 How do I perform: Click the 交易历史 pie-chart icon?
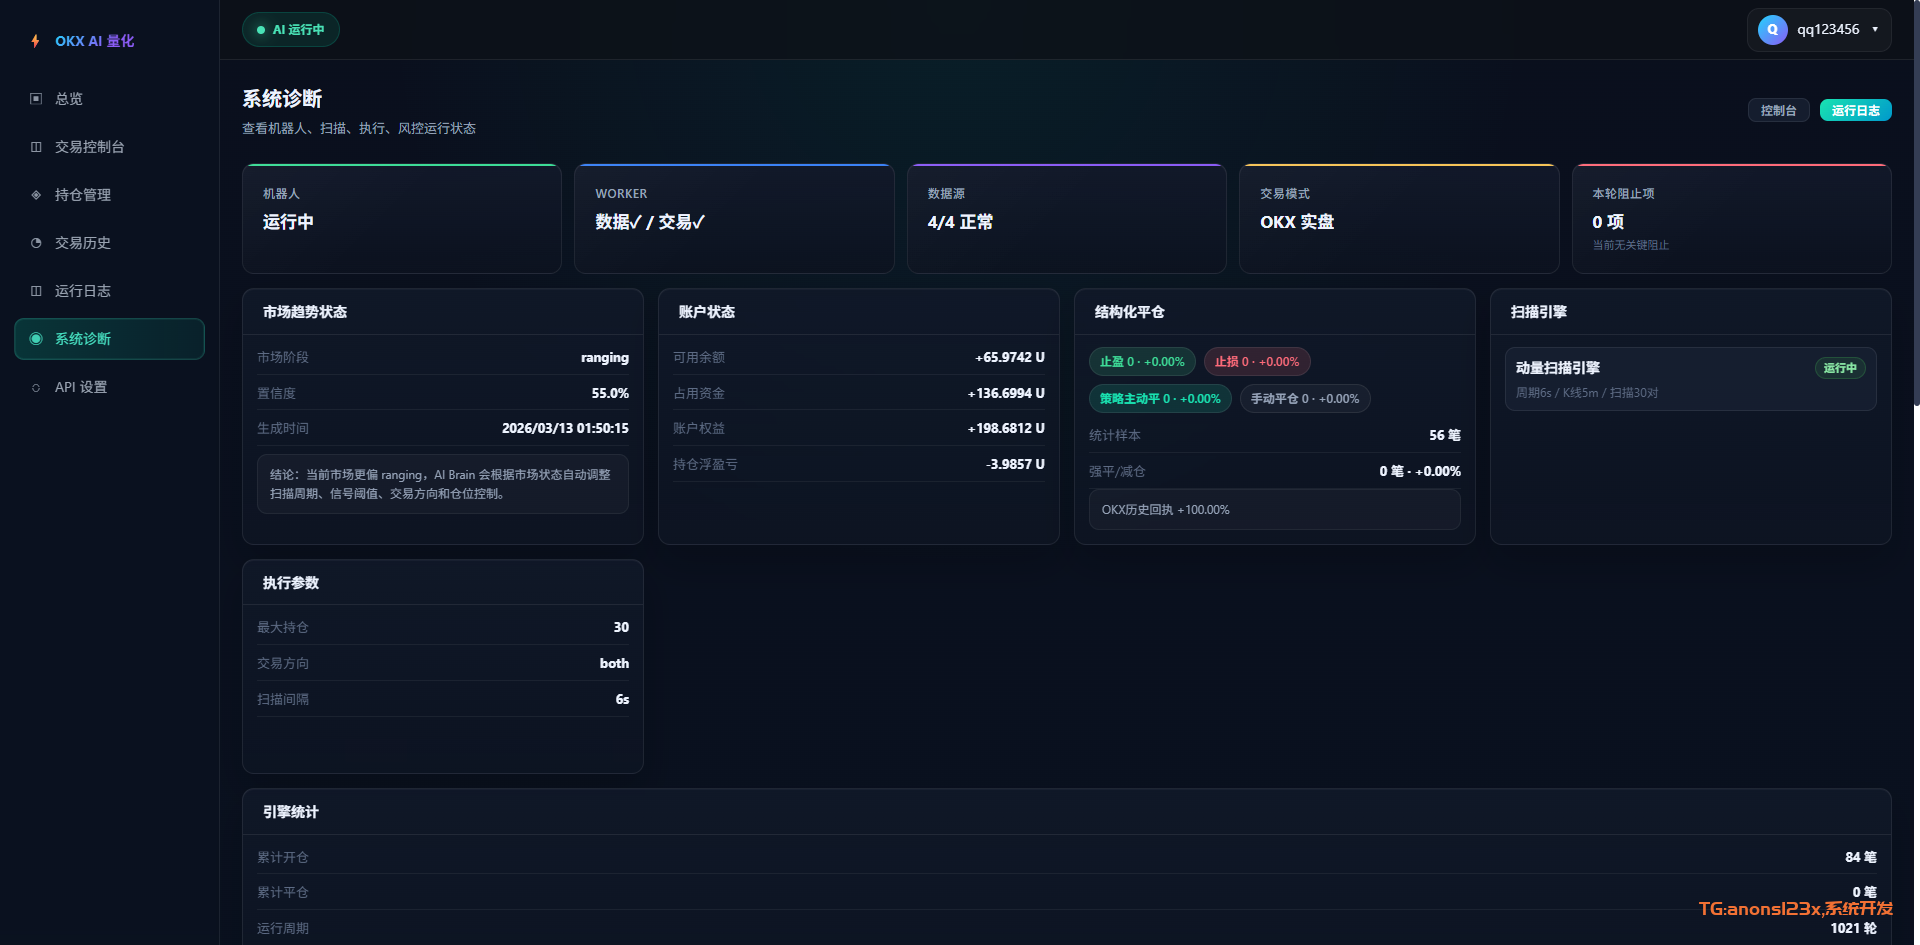click(x=36, y=243)
